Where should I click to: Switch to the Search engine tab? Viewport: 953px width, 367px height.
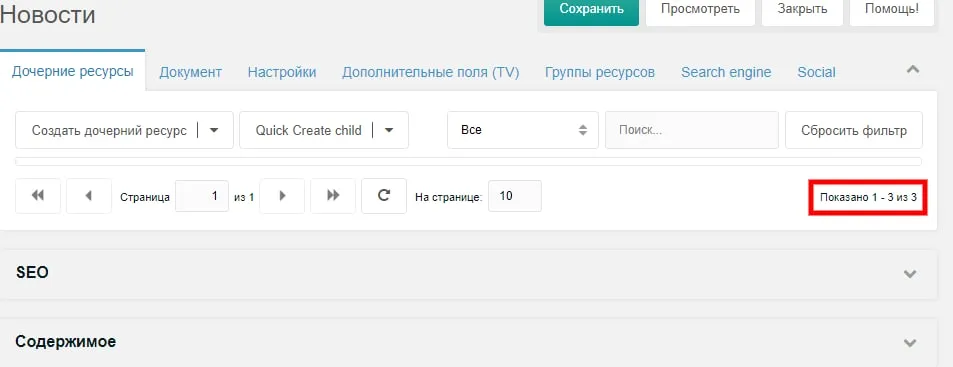coord(726,72)
